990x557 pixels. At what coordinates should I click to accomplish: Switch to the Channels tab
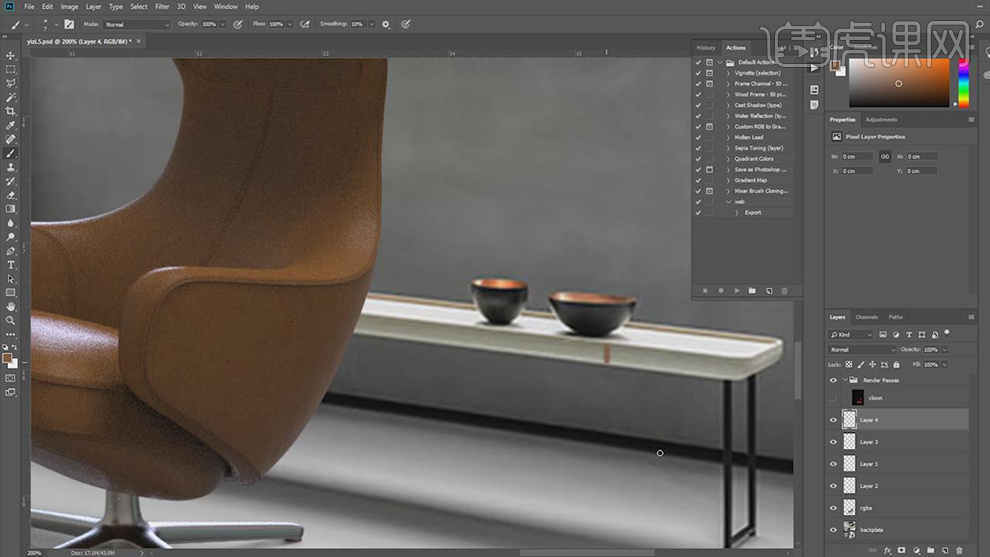(866, 317)
